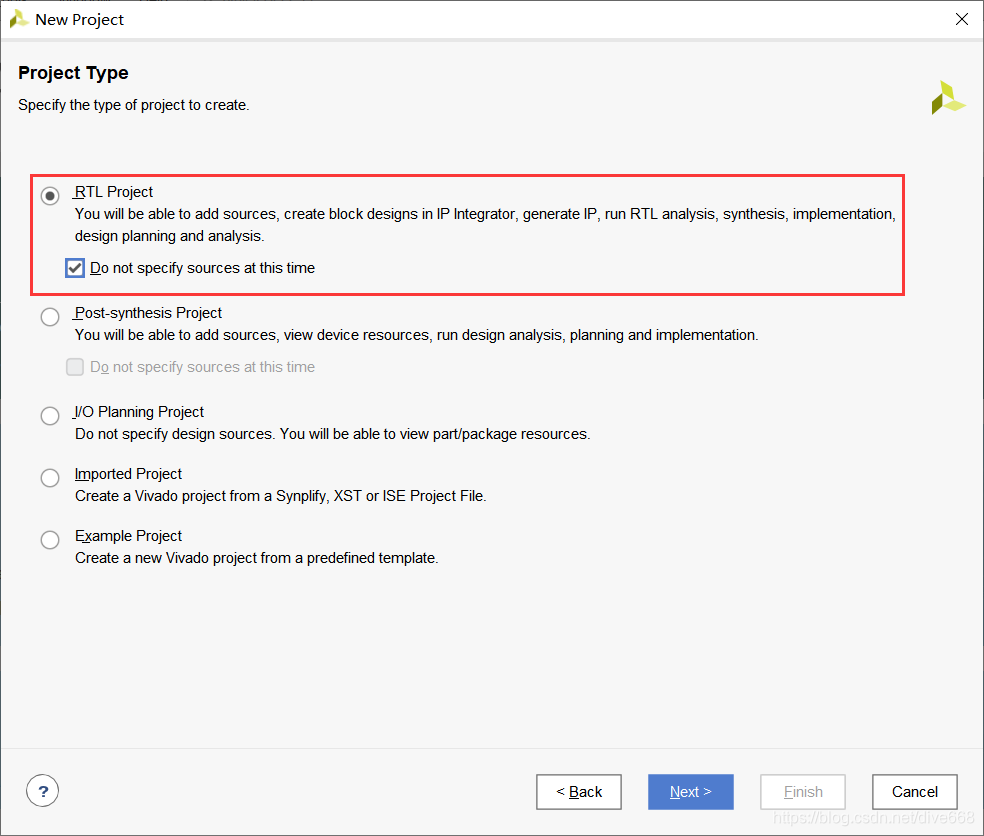
Task: Select the Post-synthesis Project radio button
Action: (x=50, y=317)
